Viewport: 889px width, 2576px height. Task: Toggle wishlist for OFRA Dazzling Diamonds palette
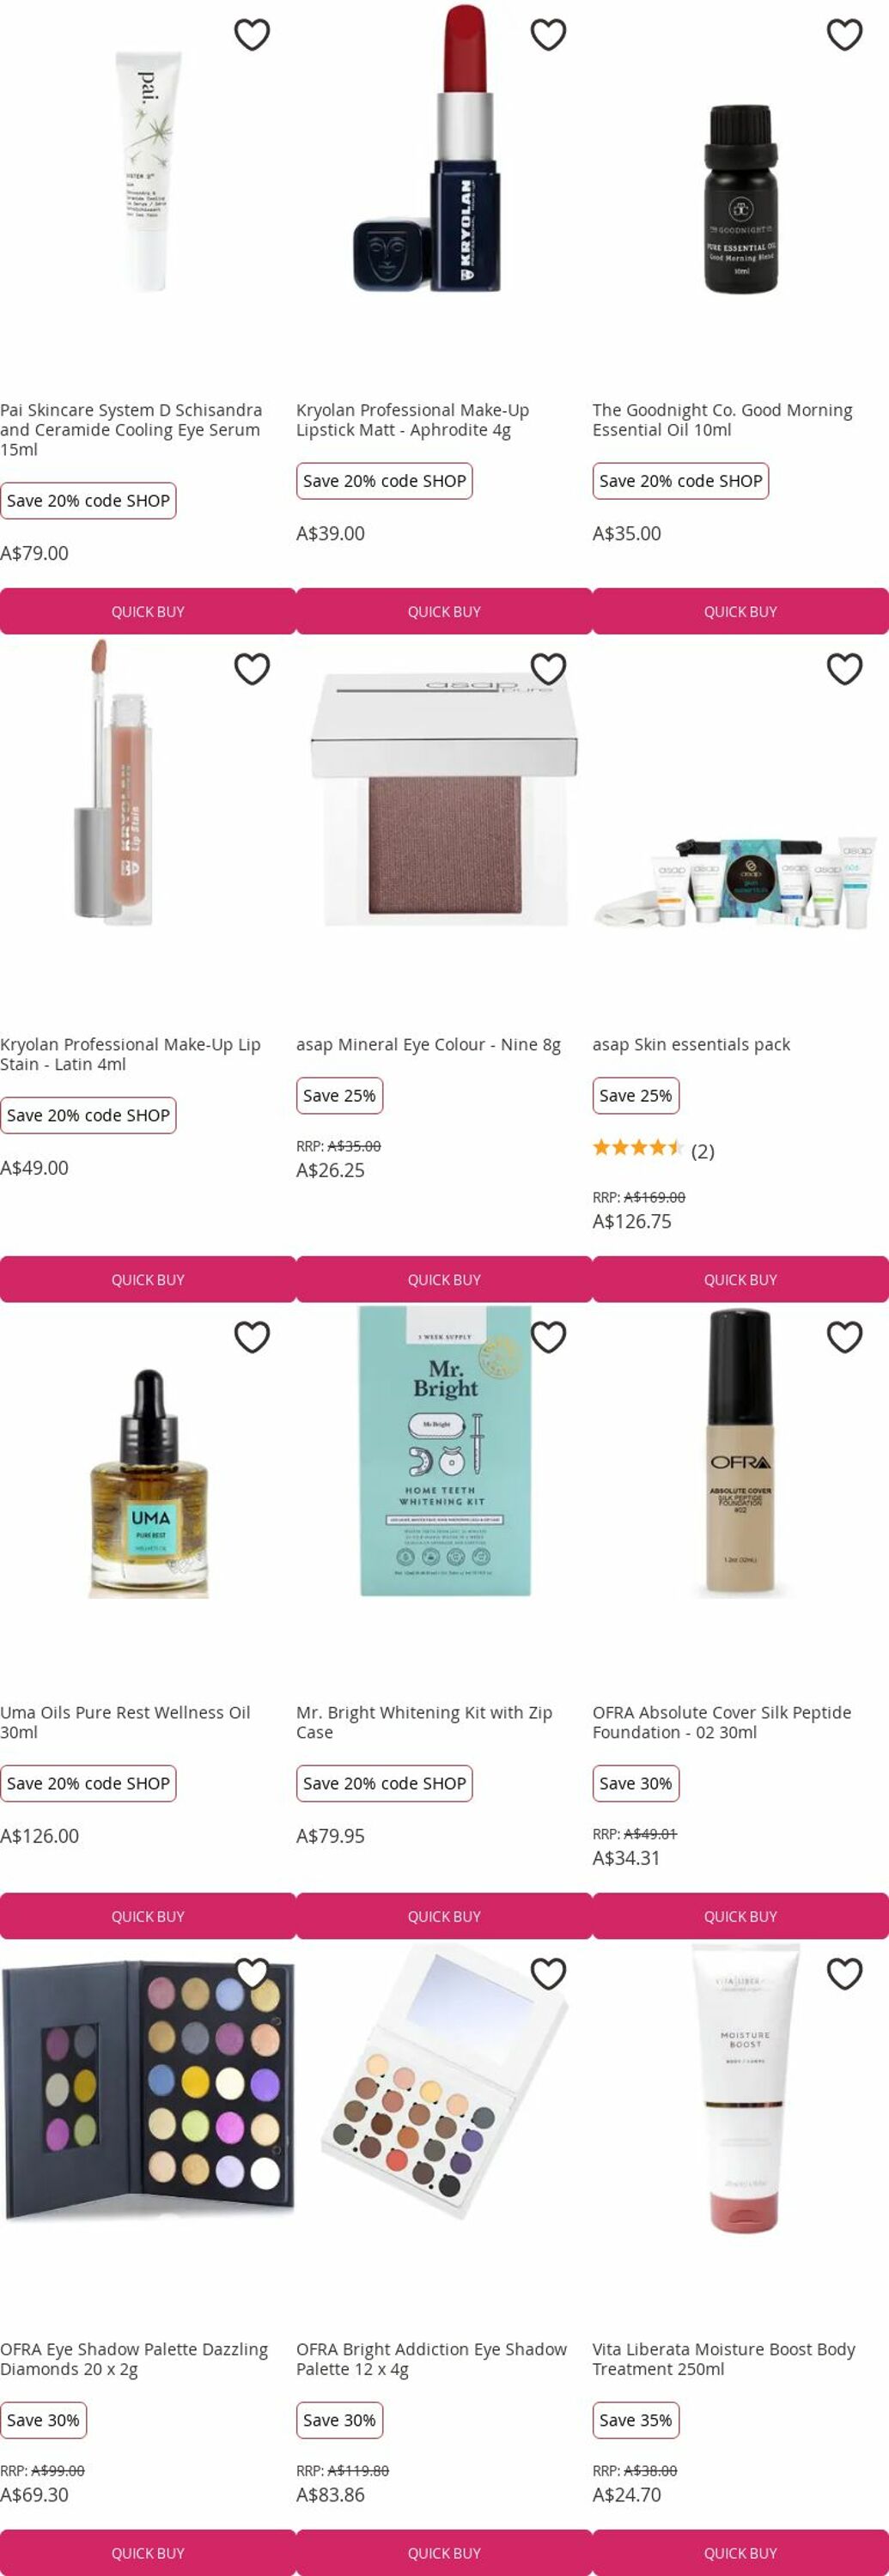252,1974
